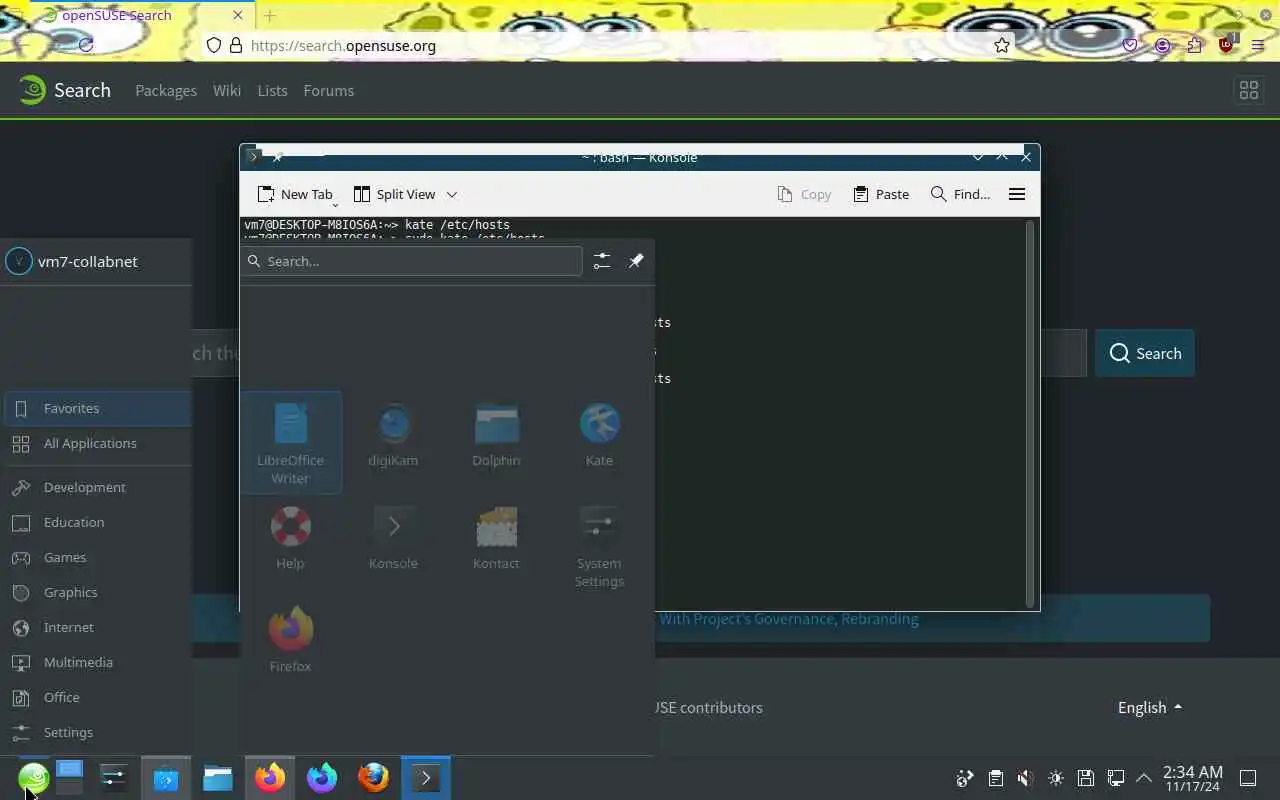
Task: Click Split View in Konsole toolbar
Action: tap(394, 194)
